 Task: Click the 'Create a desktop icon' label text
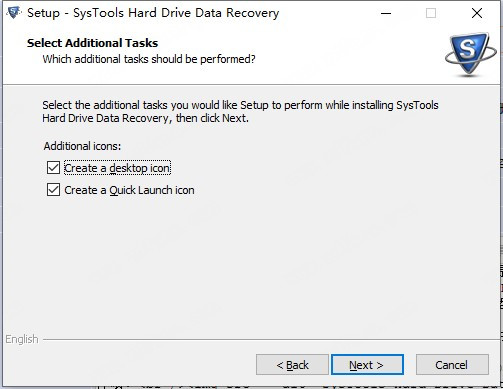(117, 168)
